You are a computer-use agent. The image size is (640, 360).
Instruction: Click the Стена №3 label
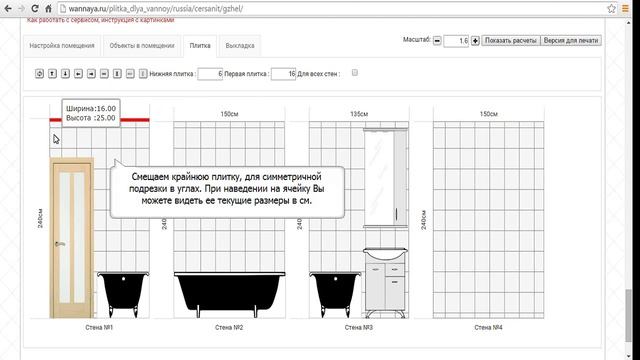click(x=359, y=327)
